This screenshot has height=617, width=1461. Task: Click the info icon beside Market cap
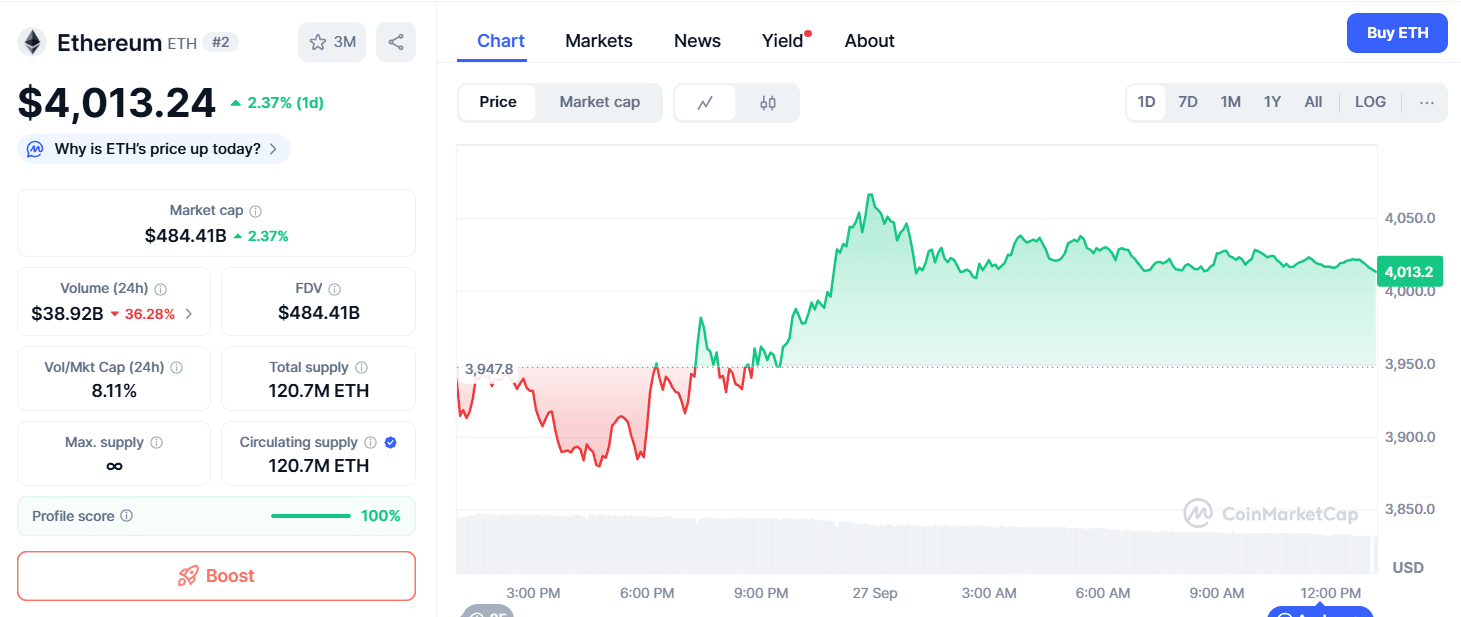tap(256, 211)
